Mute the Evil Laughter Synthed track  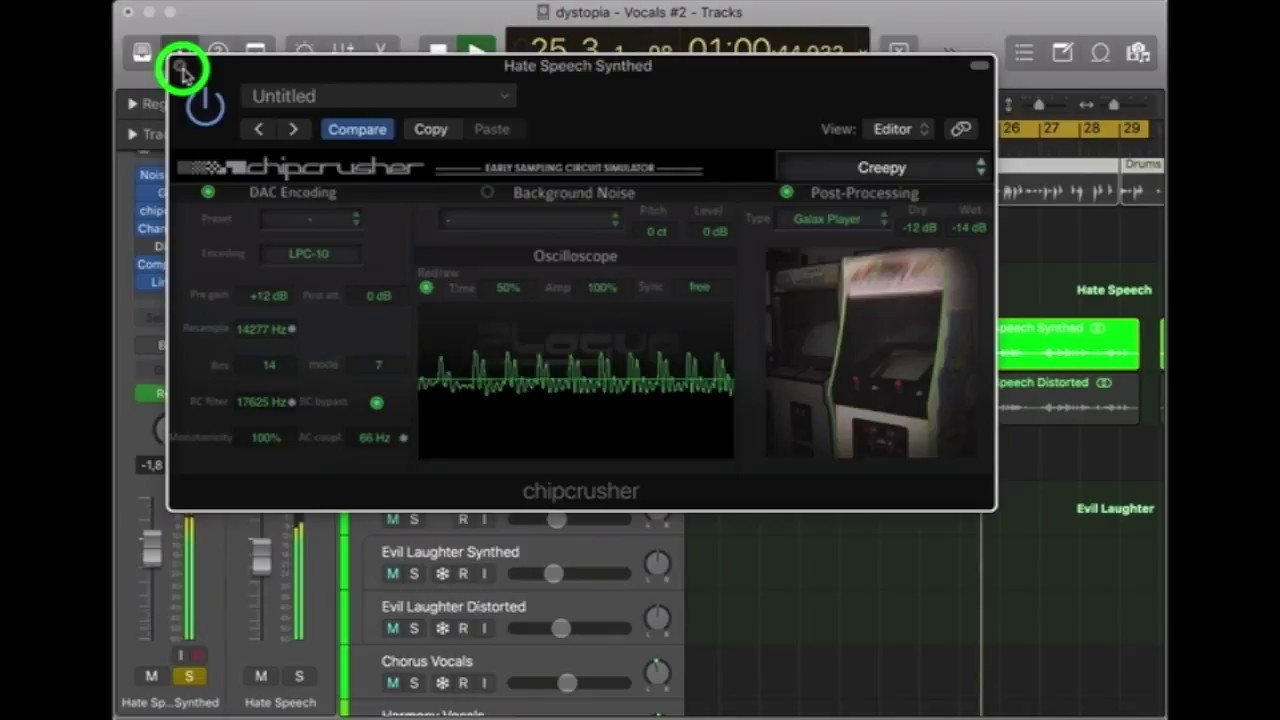[392, 574]
